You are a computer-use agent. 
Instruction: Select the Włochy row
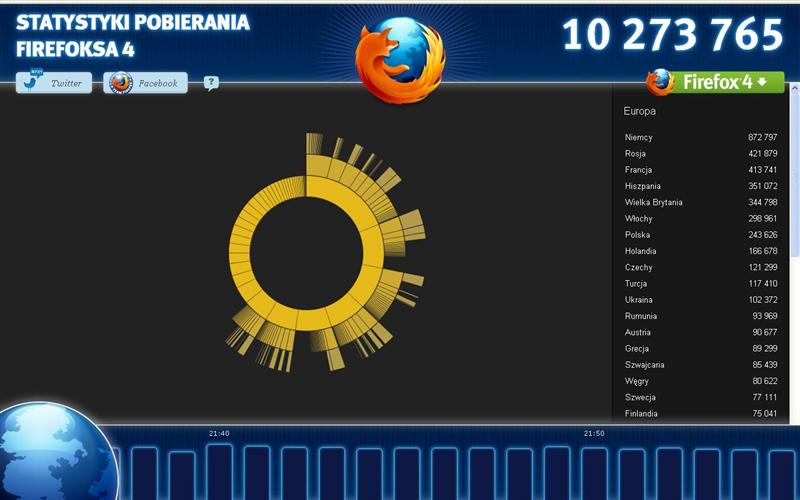point(701,218)
